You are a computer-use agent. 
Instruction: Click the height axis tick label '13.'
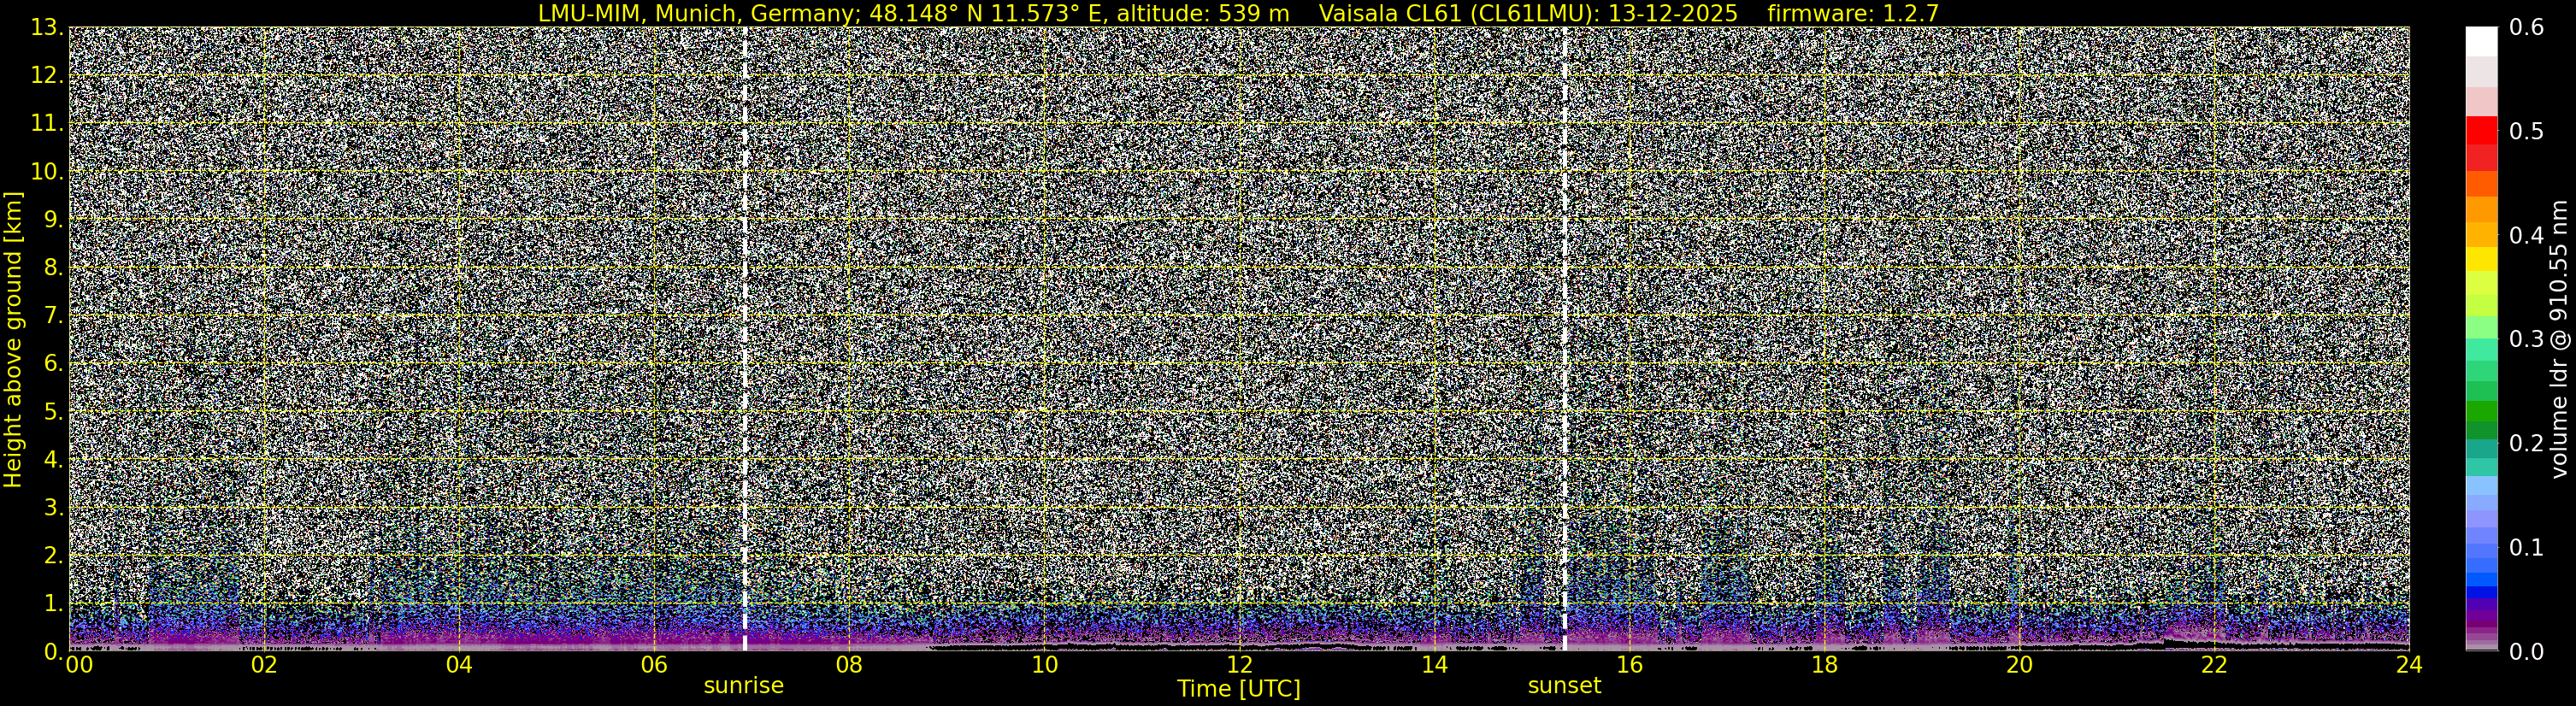46,28
